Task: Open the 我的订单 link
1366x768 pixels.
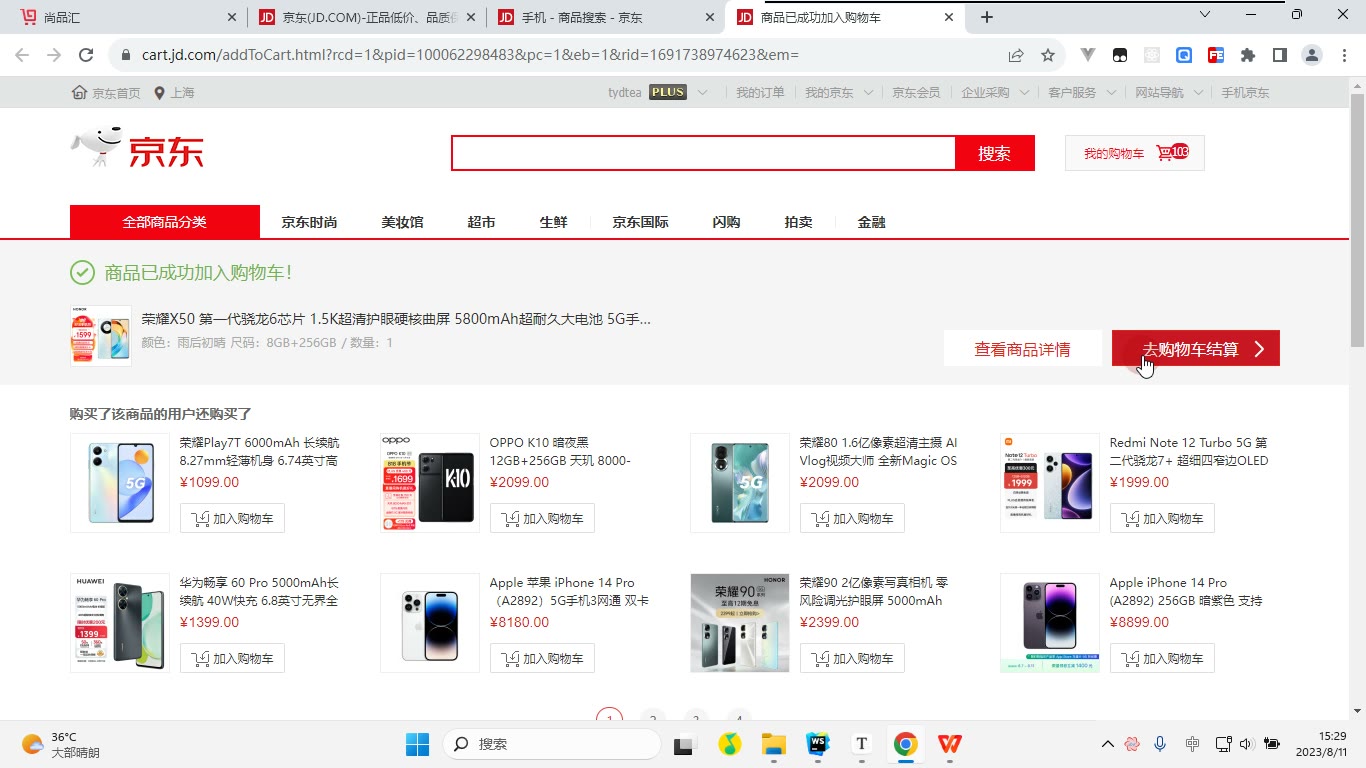Action: pyautogui.click(x=760, y=93)
